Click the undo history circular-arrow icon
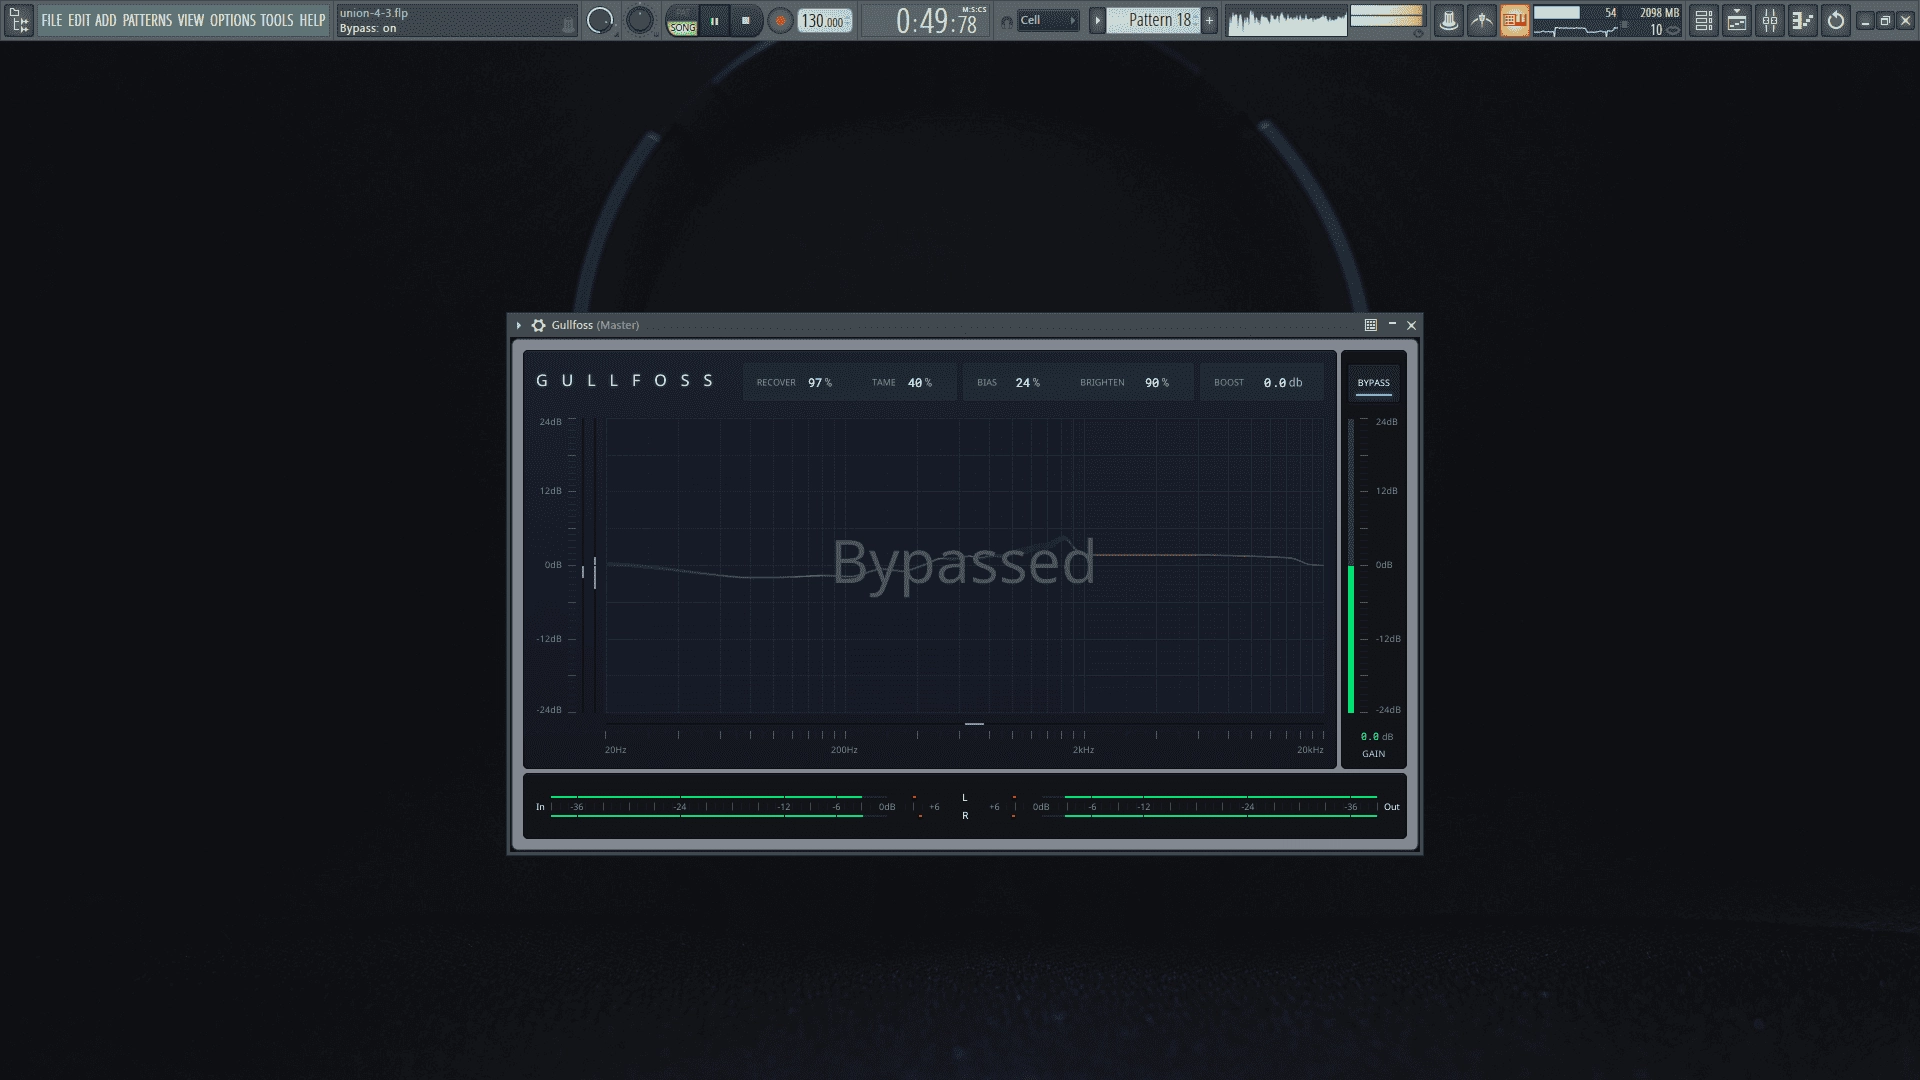 [x=1836, y=20]
